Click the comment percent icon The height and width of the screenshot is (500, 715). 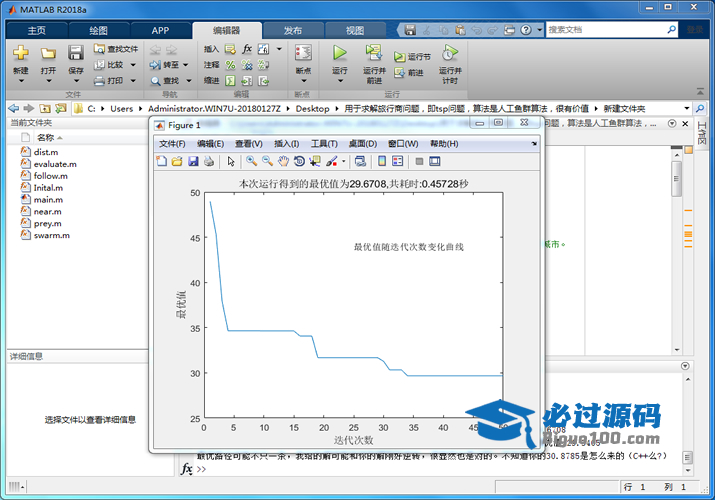(231, 65)
